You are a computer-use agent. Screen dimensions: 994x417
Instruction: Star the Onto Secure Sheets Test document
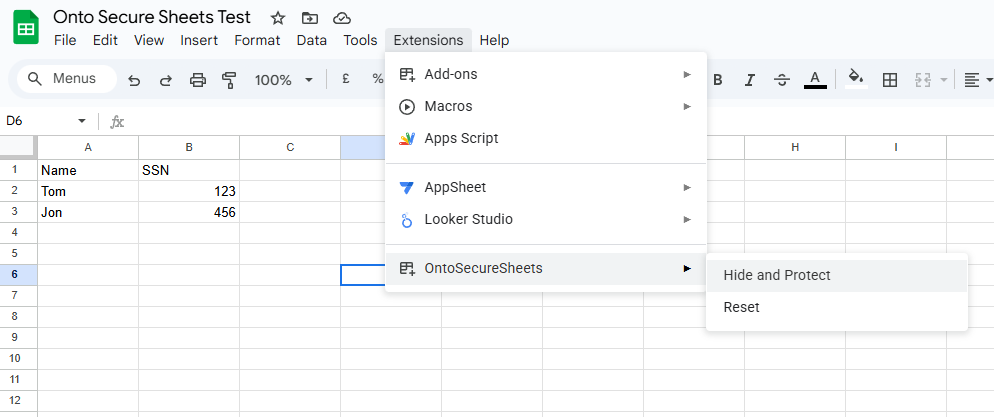coord(278,18)
